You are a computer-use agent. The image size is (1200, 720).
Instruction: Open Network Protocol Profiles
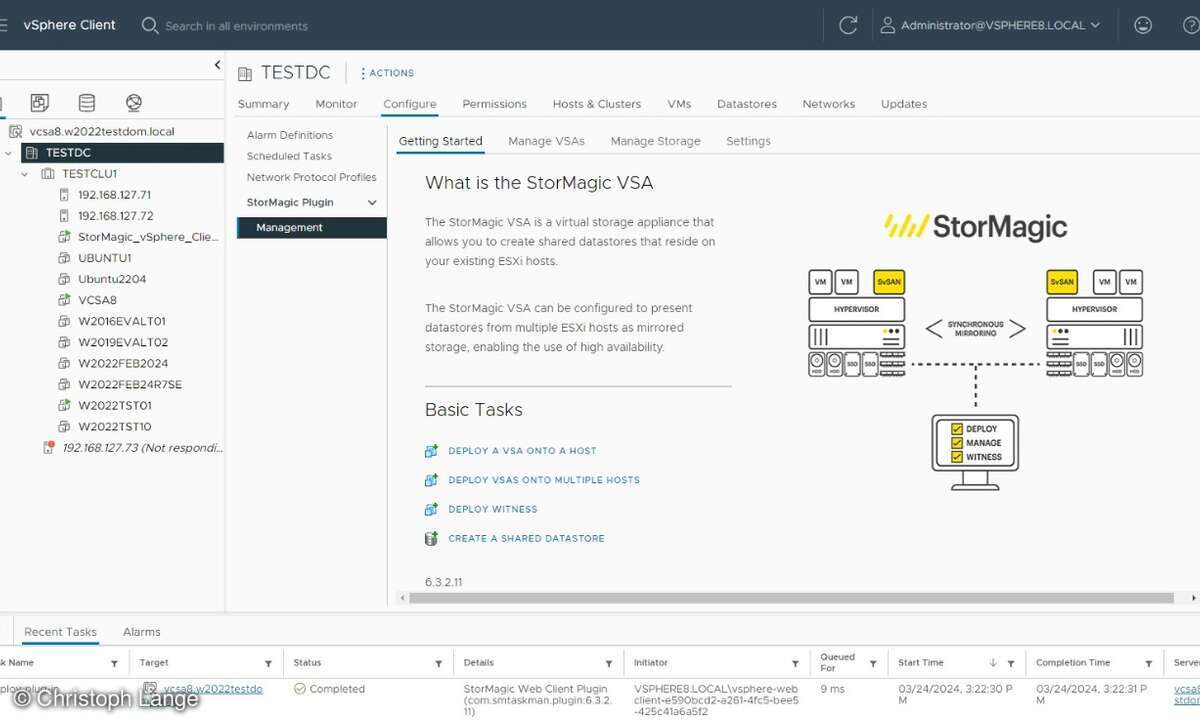[x=312, y=177]
